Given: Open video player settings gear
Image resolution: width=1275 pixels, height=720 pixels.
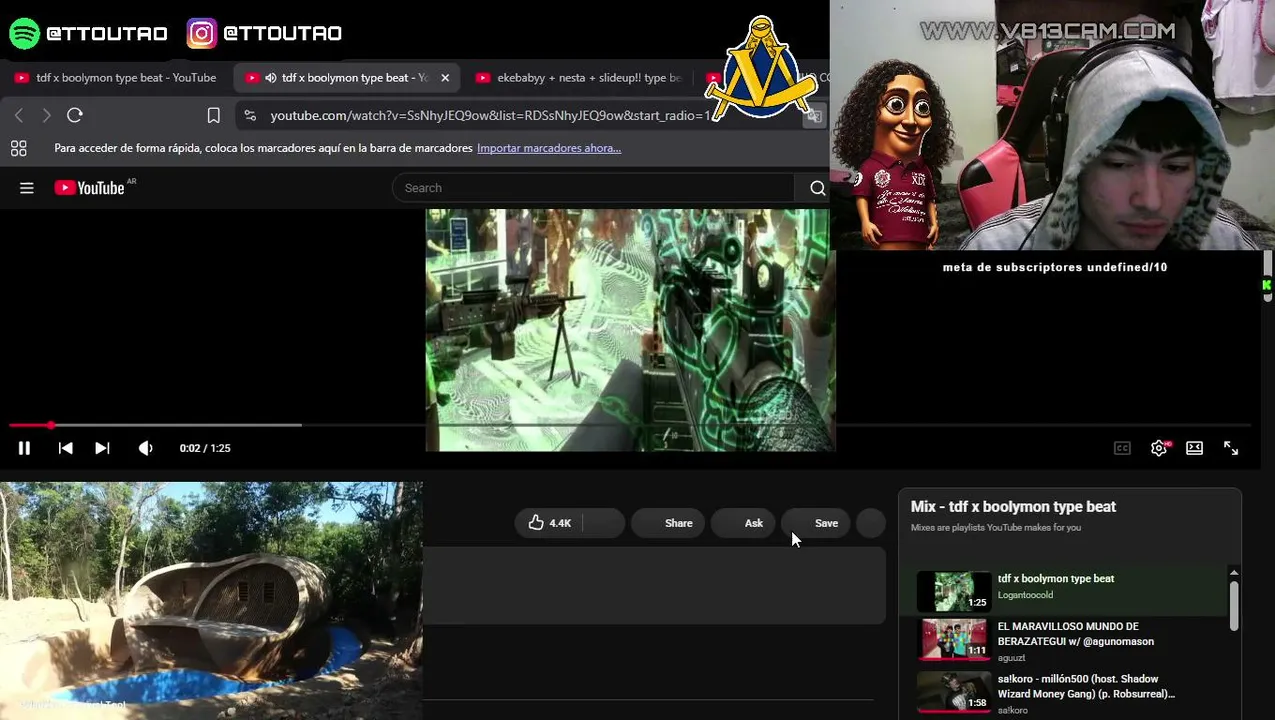Looking at the screenshot, I should click(1159, 448).
